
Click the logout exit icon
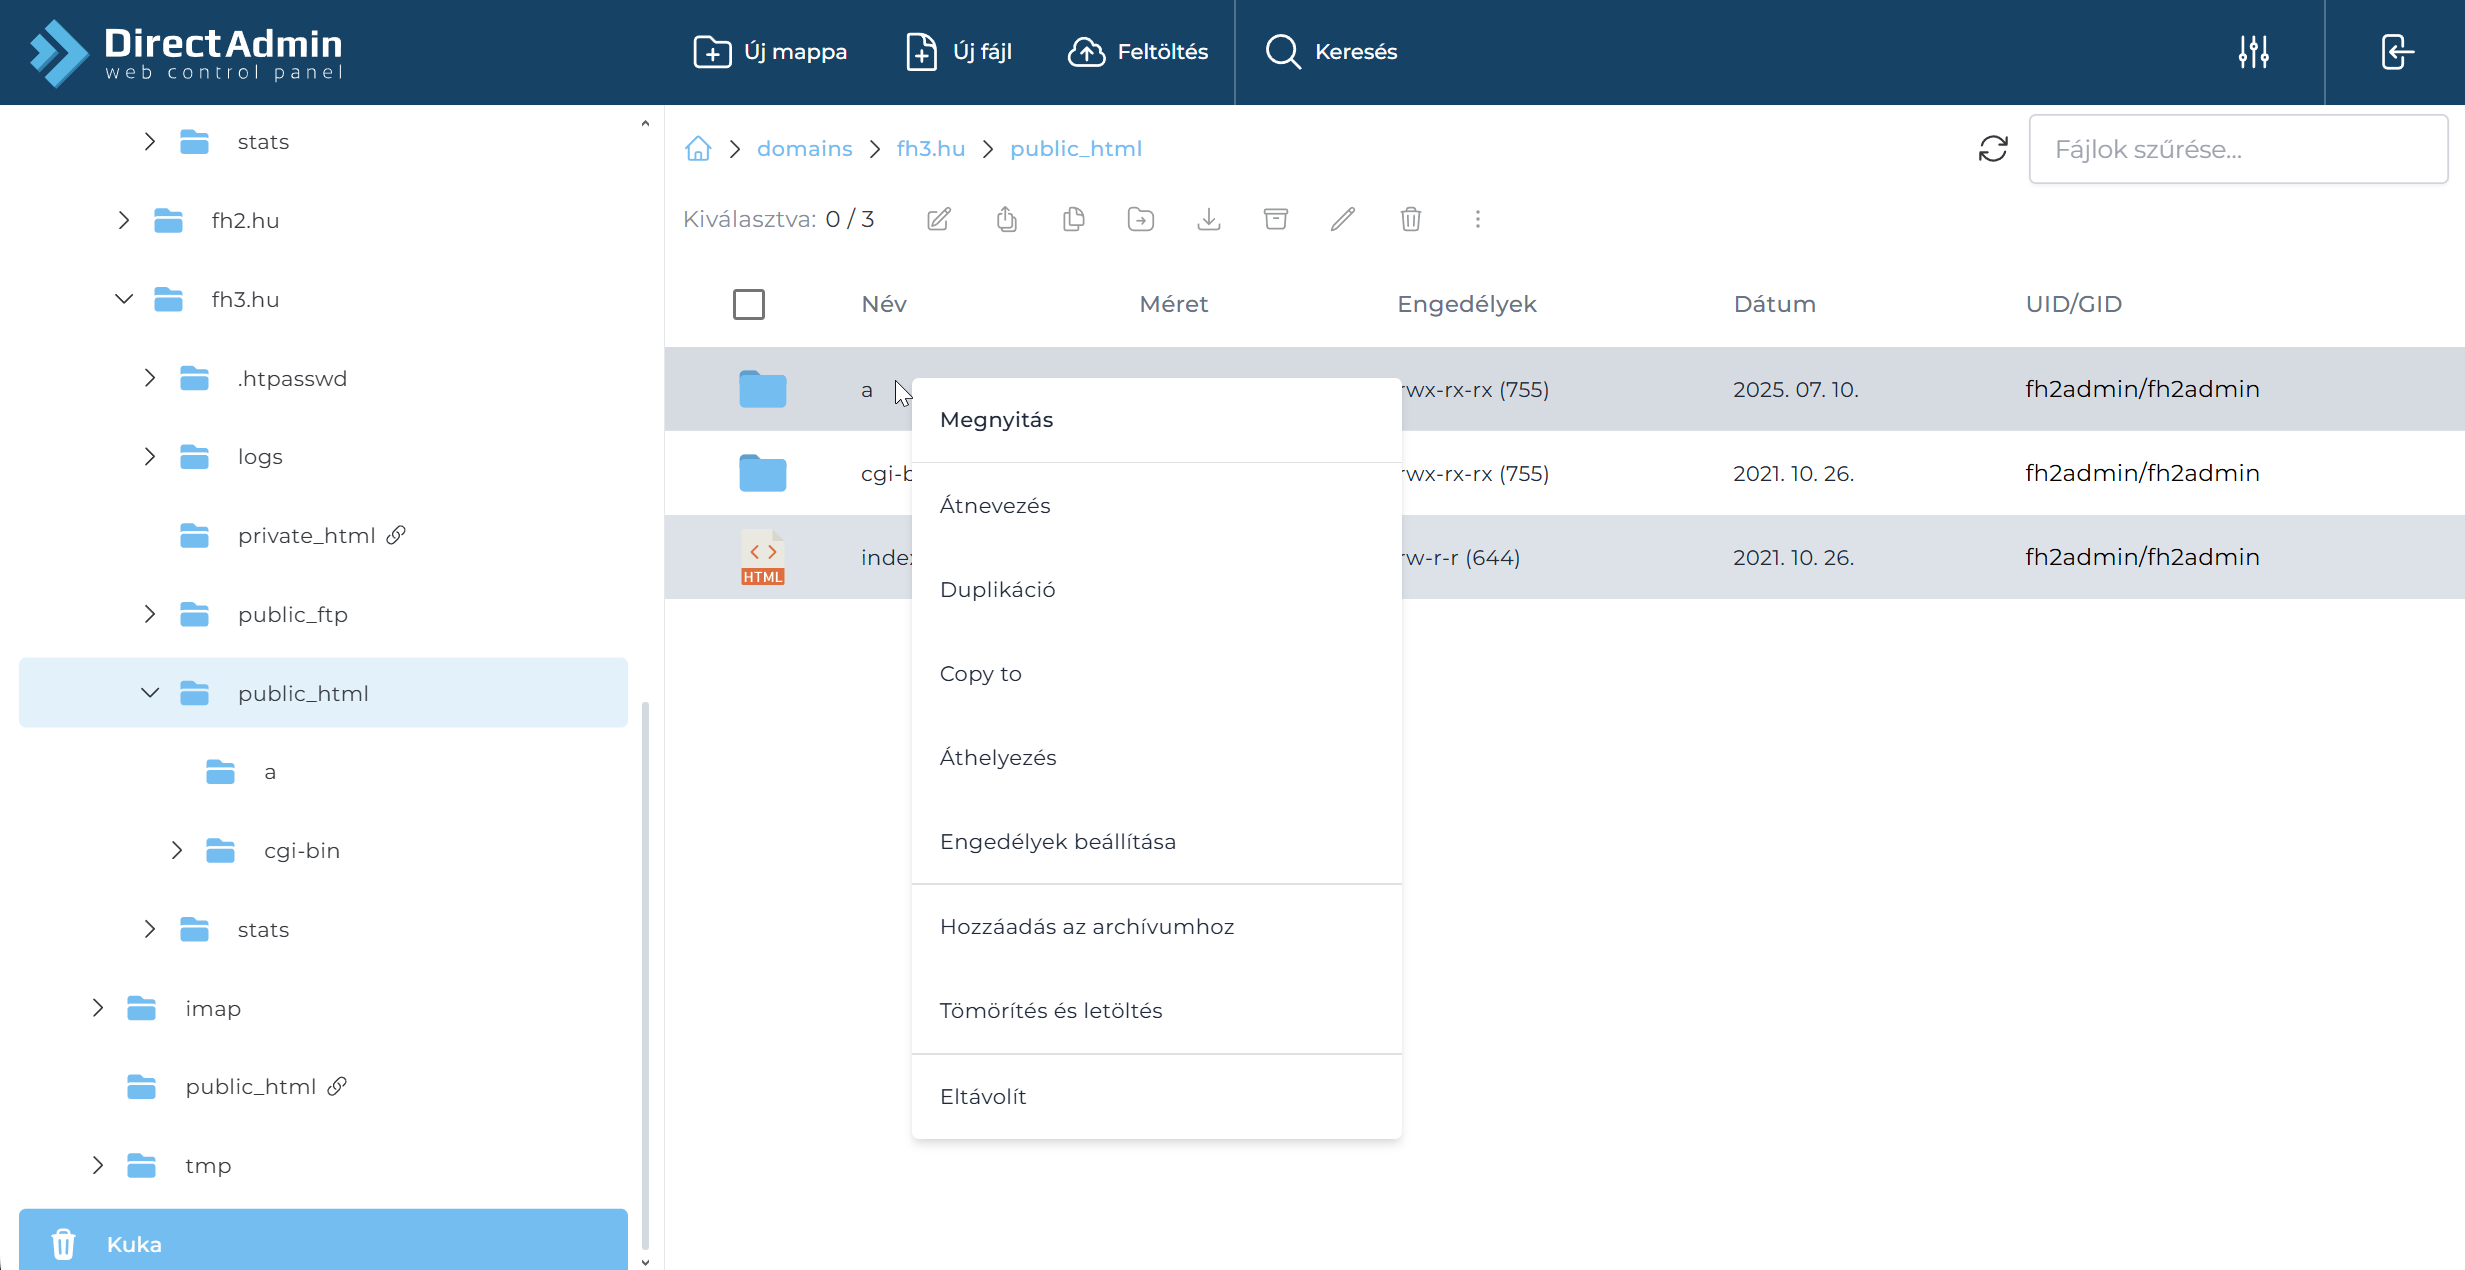[2397, 52]
